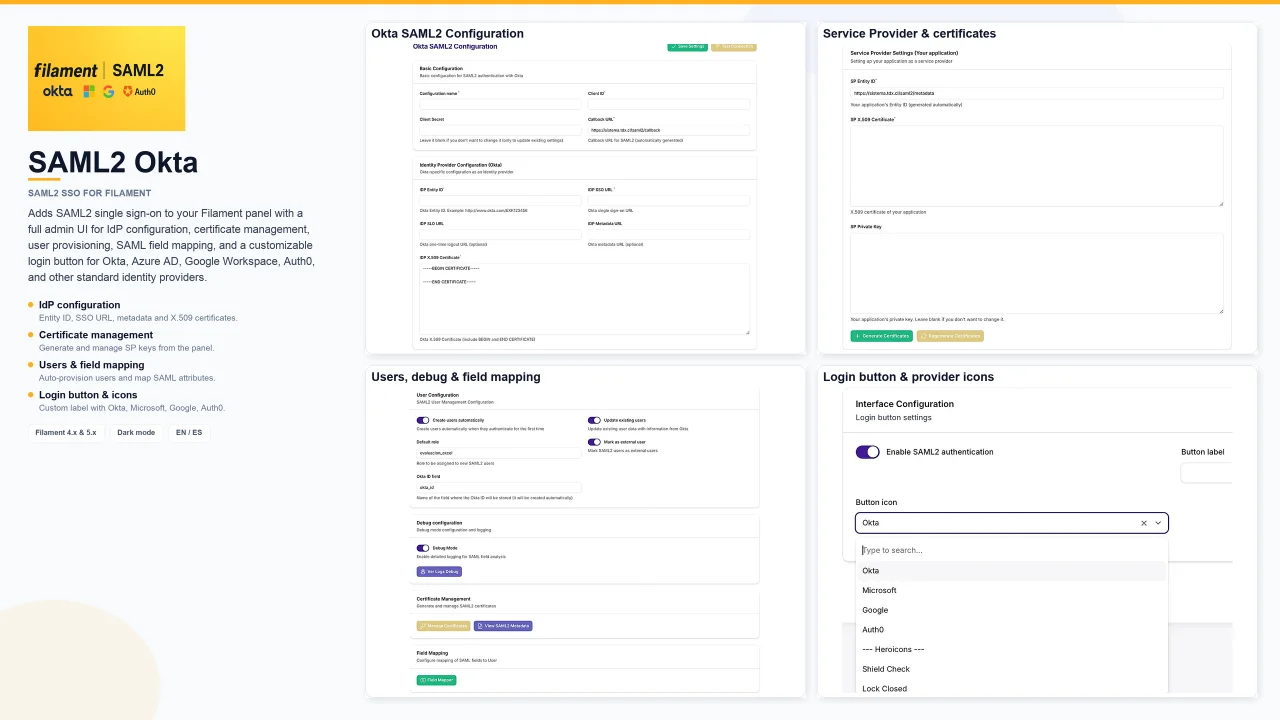
Task: Click the Filament 4.x & 5.x badge
Action: pyautogui.click(x=66, y=433)
